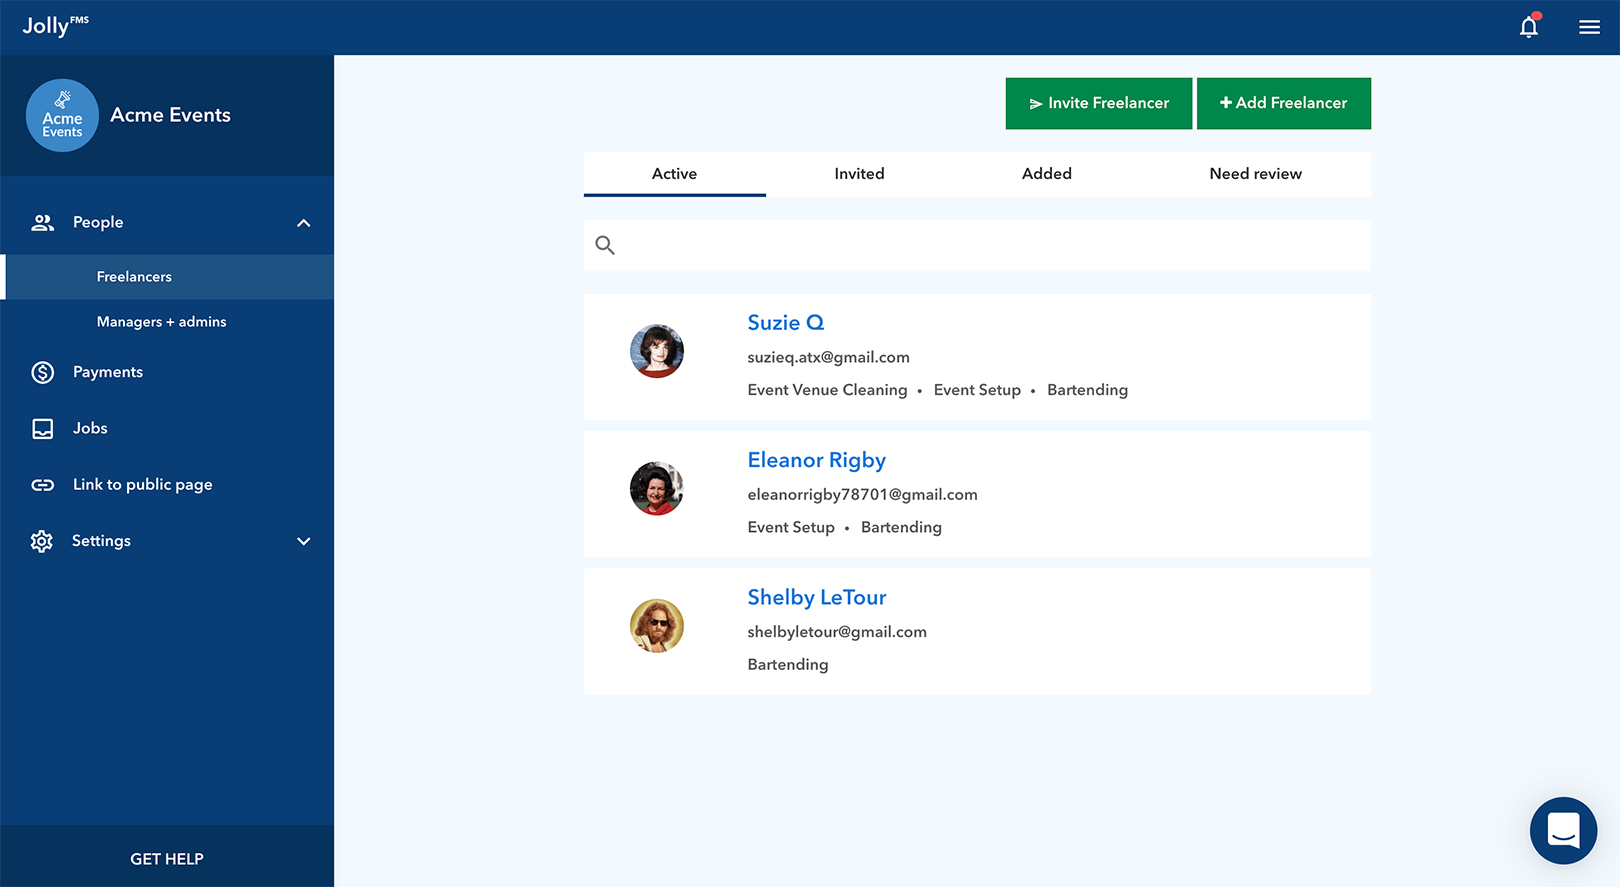This screenshot has height=887, width=1620.
Task: Click the Jobs inbox icon
Action: click(x=42, y=428)
